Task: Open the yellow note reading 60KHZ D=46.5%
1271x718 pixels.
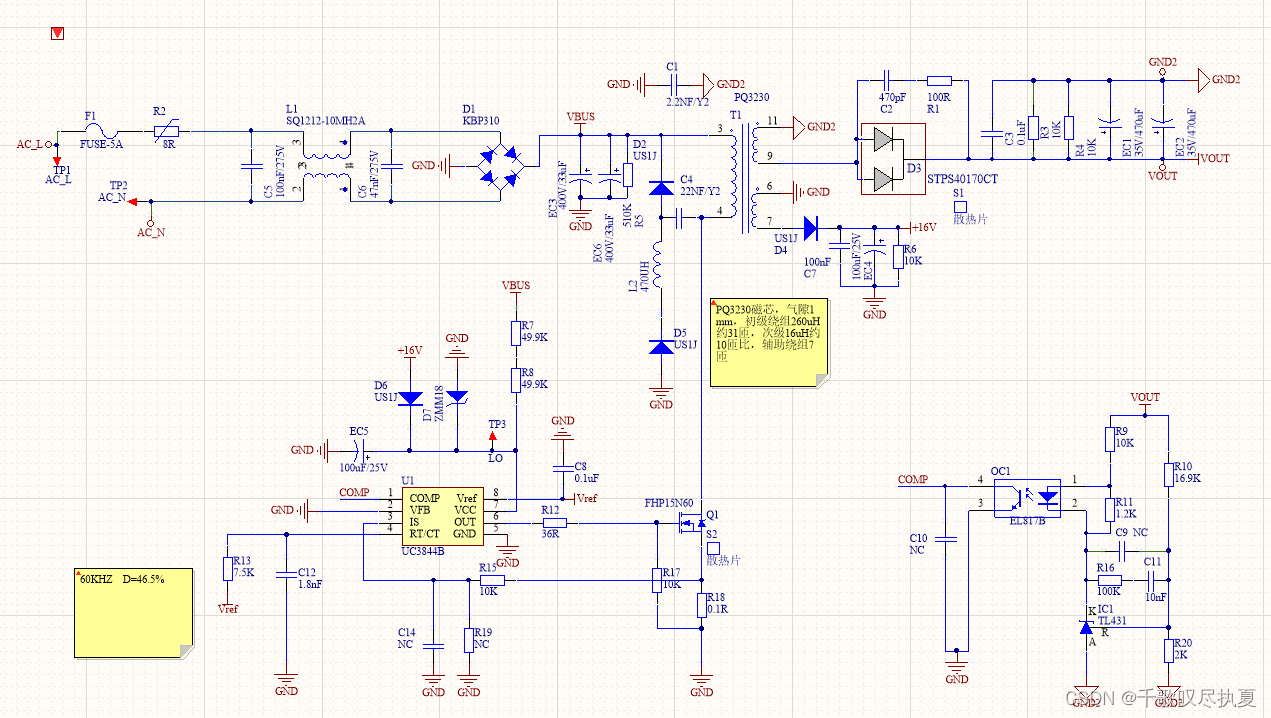Action: click(135, 614)
